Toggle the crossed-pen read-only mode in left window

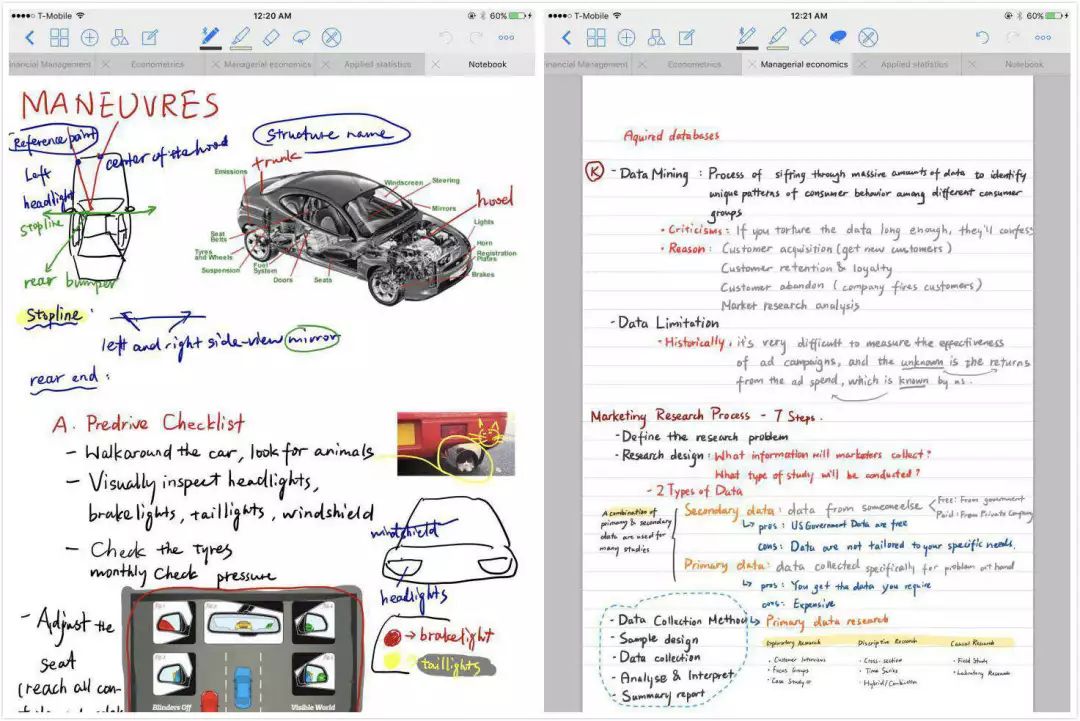pos(332,38)
